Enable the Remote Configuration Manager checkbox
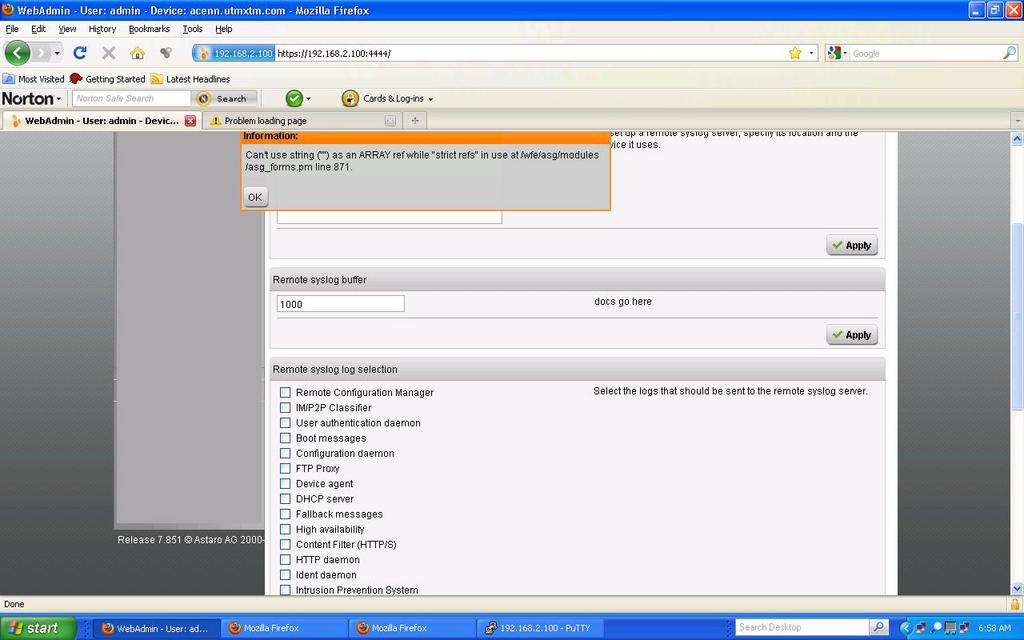 click(x=285, y=393)
